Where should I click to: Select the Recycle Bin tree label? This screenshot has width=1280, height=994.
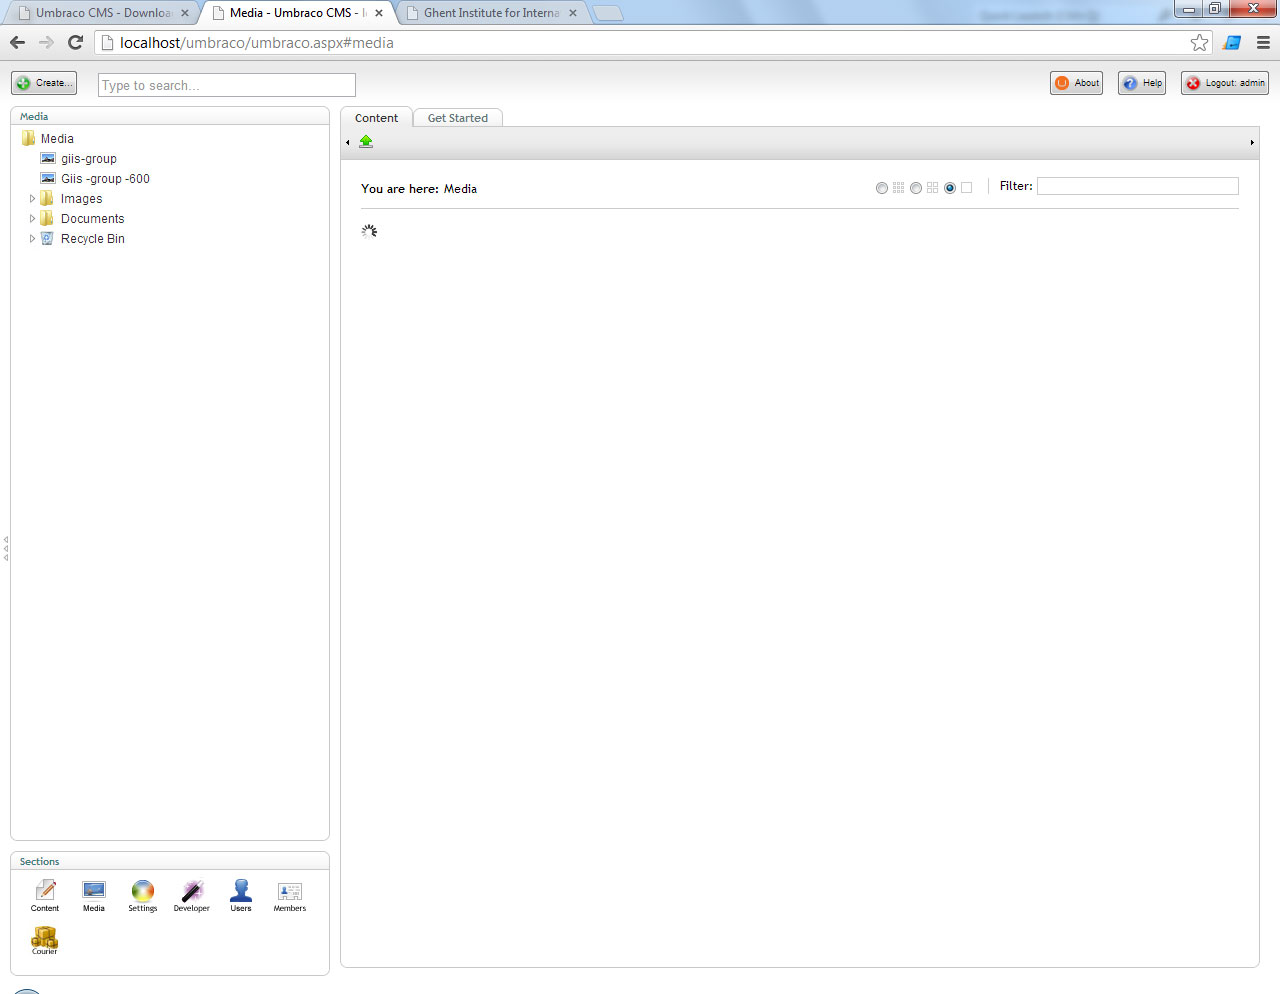click(x=93, y=238)
